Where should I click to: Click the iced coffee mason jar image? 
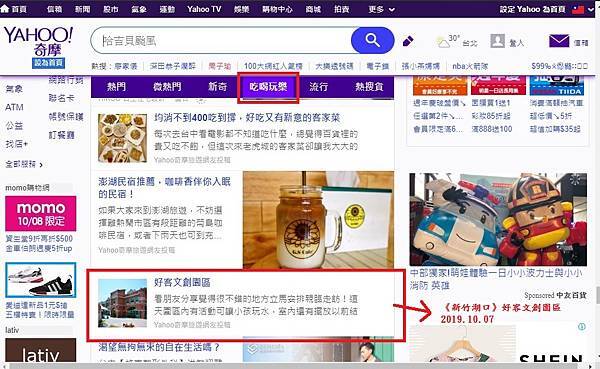click(318, 220)
